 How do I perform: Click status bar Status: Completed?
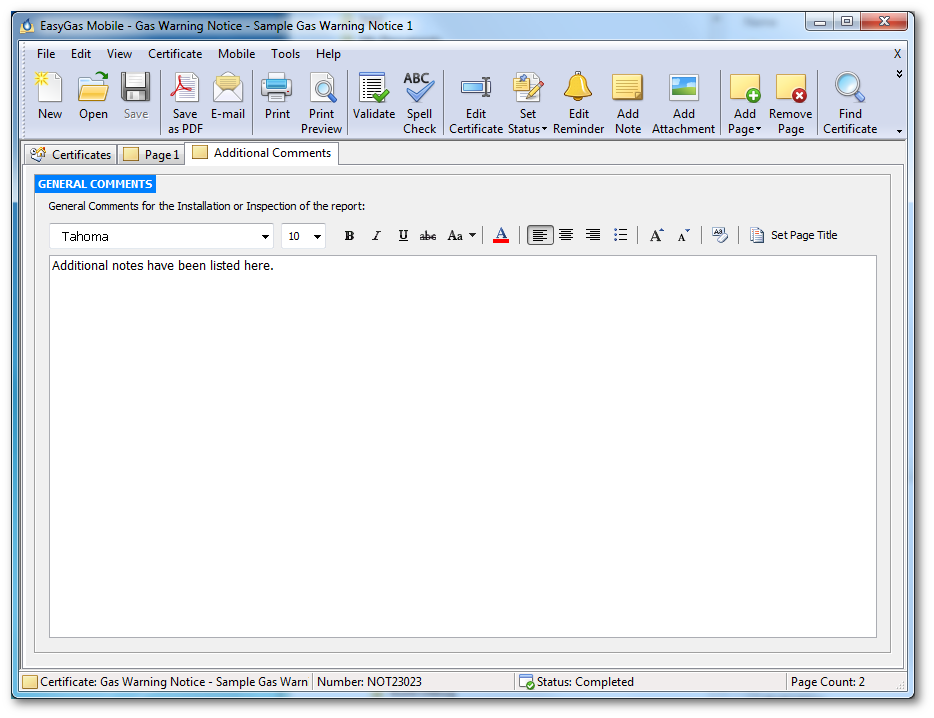(x=576, y=682)
